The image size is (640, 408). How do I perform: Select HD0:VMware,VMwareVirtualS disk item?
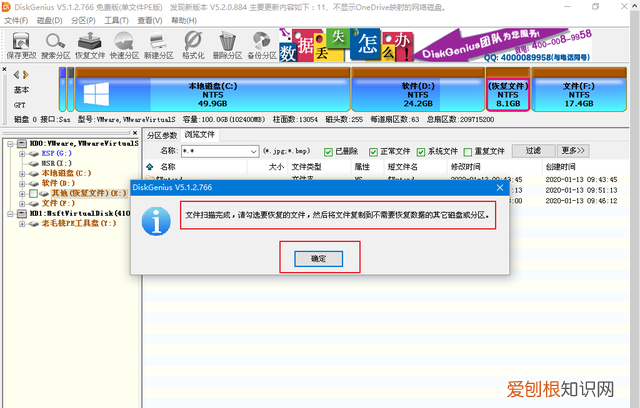click(84, 143)
